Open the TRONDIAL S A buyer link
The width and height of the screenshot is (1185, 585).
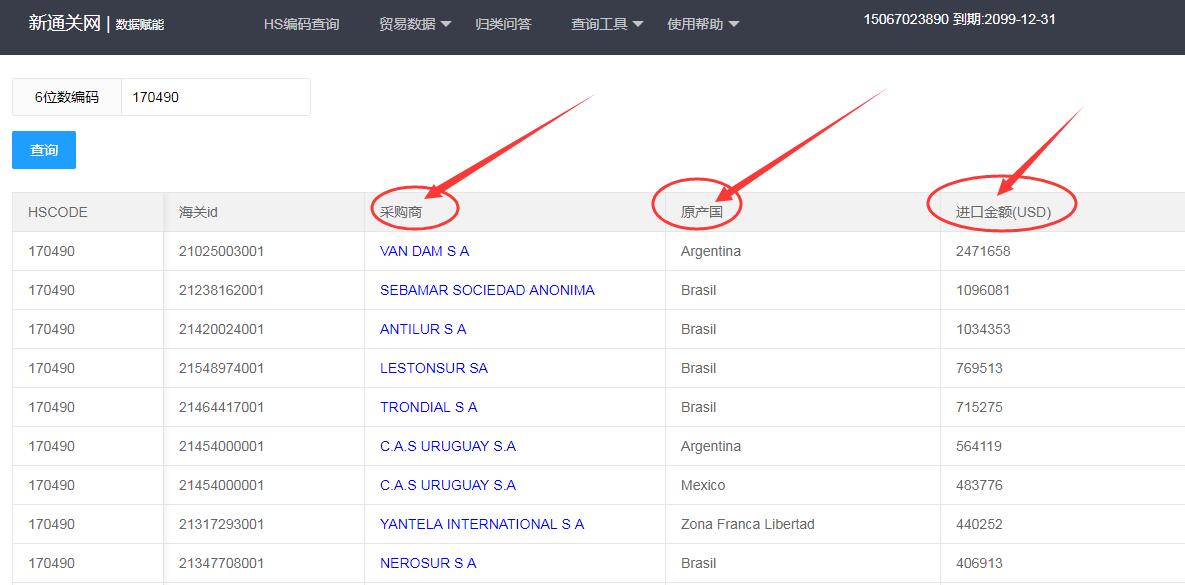(429, 407)
